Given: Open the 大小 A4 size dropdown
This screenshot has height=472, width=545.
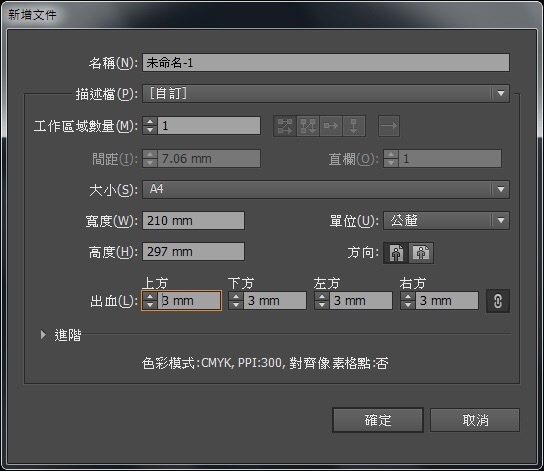Looking at the screenshot, I should point(326,189).
